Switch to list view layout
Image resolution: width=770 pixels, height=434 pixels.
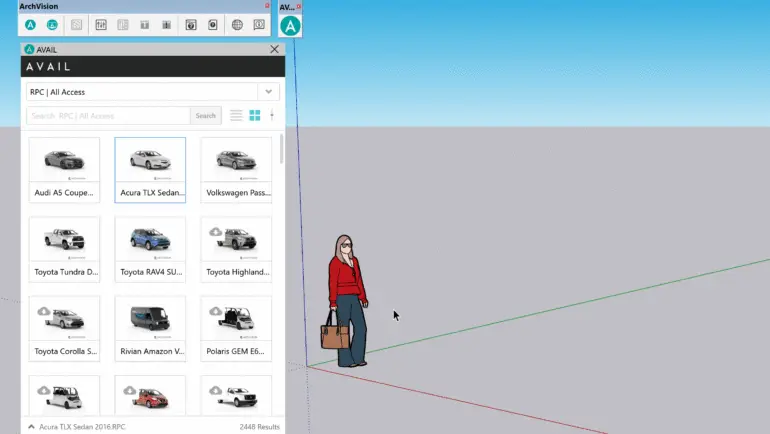coord(236,115)
